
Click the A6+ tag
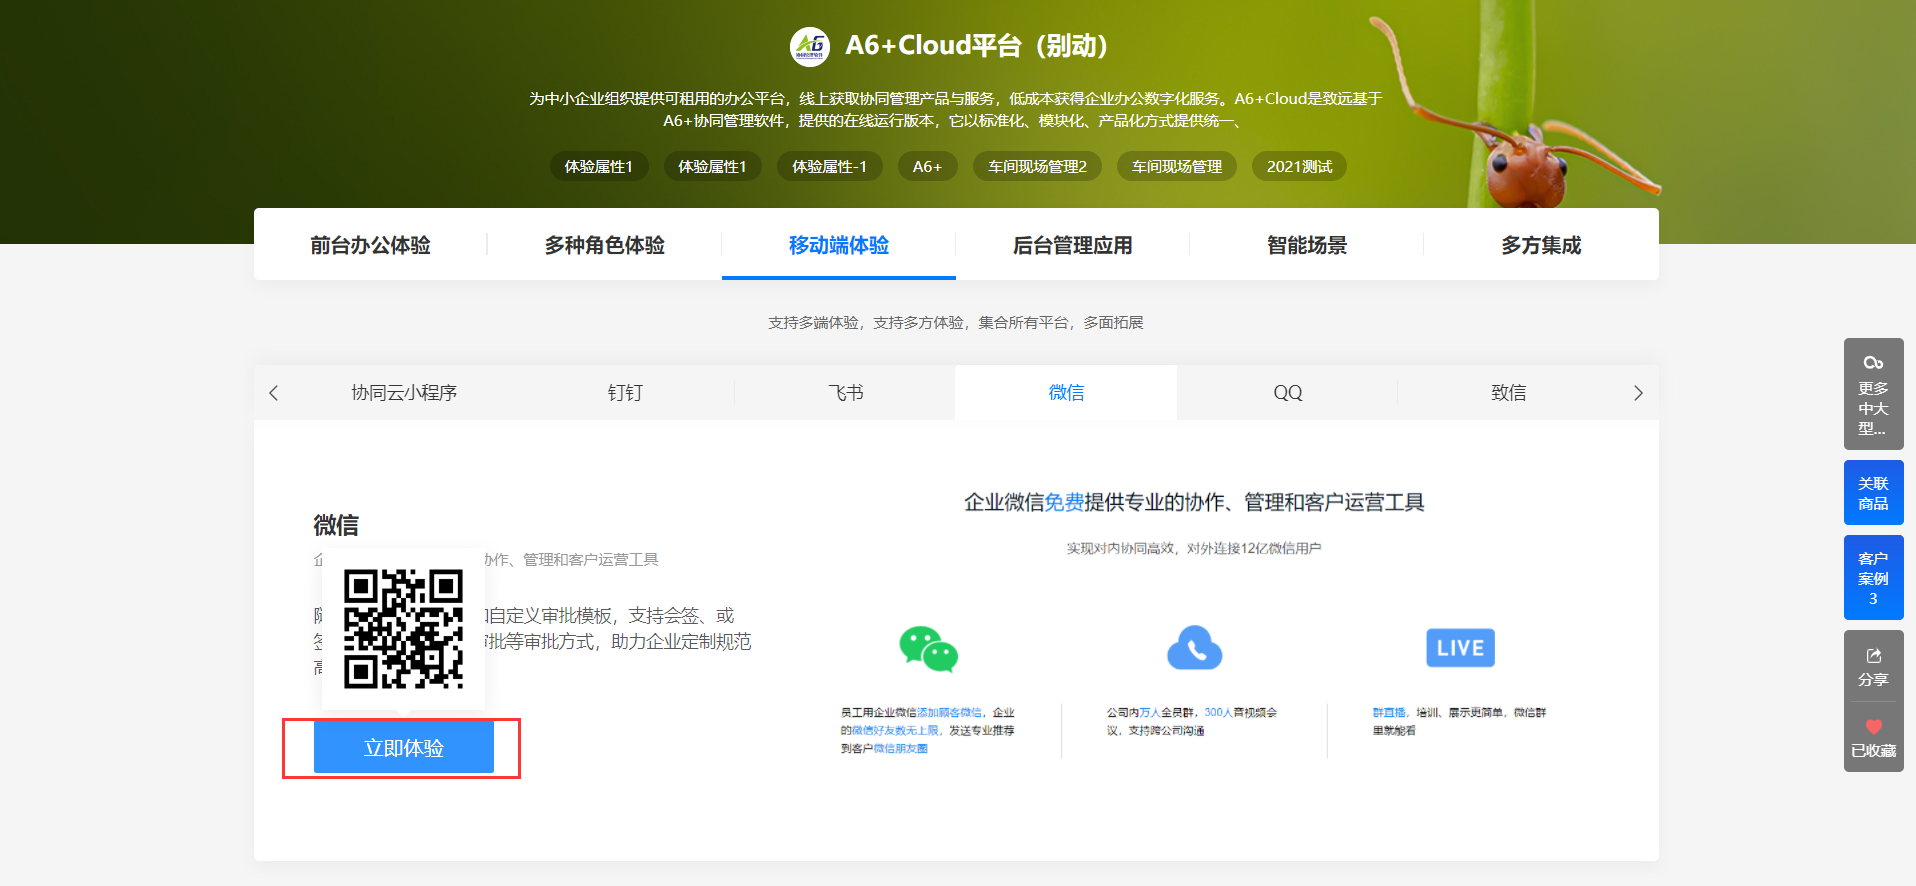tap(927, 166)
